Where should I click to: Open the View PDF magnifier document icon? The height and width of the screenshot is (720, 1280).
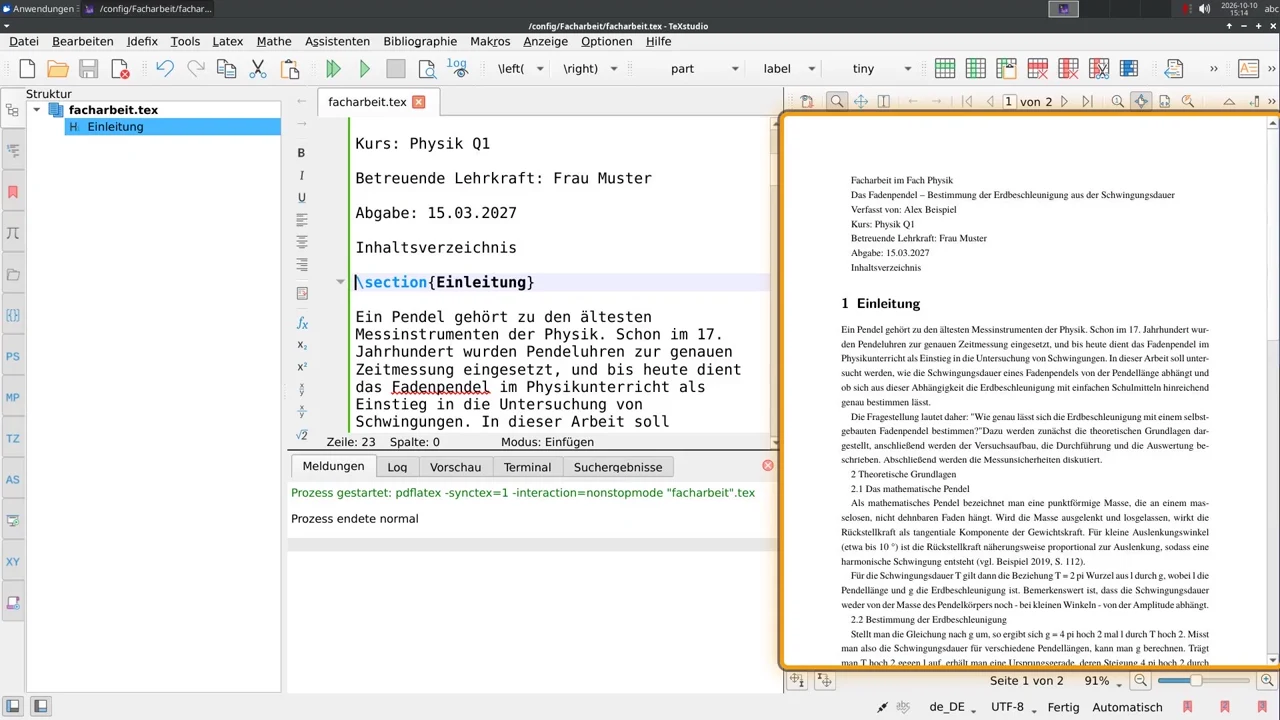coord(427,69)
